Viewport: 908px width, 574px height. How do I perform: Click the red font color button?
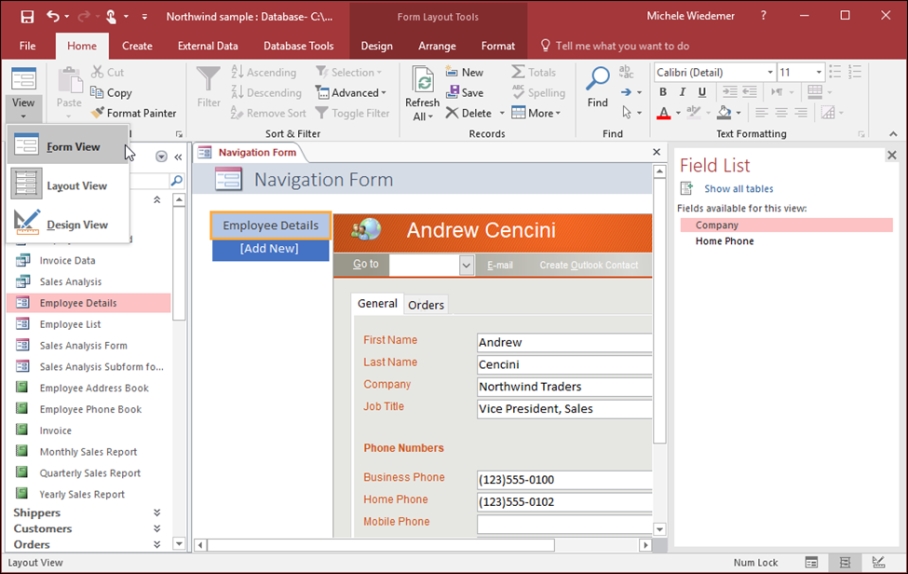point(664,113)
